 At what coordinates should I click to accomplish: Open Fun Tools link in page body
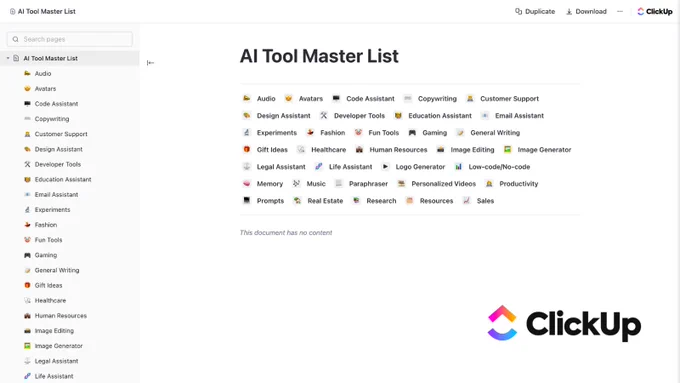(384, 132)
